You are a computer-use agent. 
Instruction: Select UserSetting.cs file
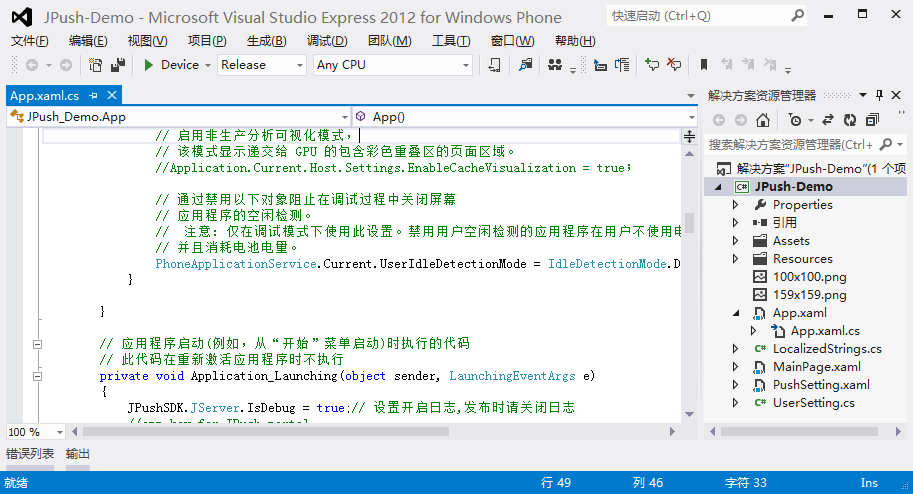click(813, 403)
